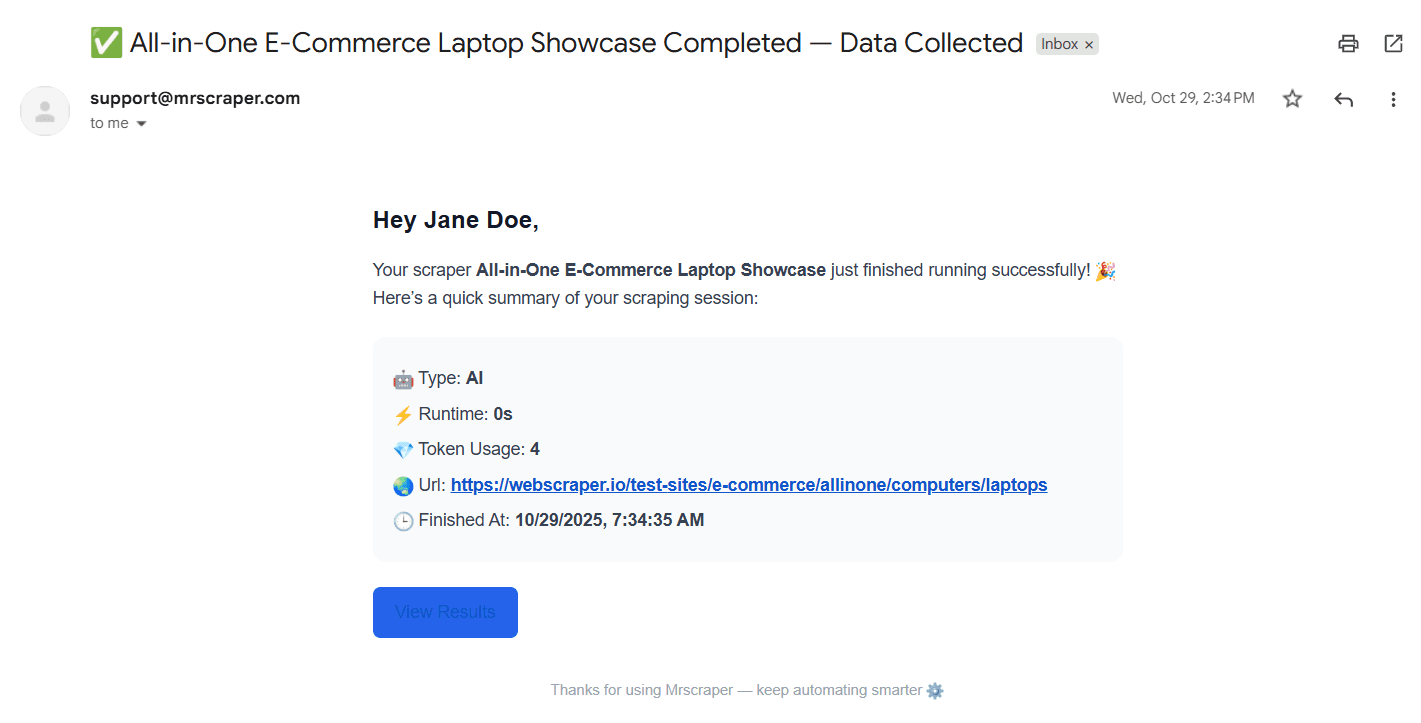Reply to the Mrscraper email
1421x723 pixels.
tap(1343, 99)
